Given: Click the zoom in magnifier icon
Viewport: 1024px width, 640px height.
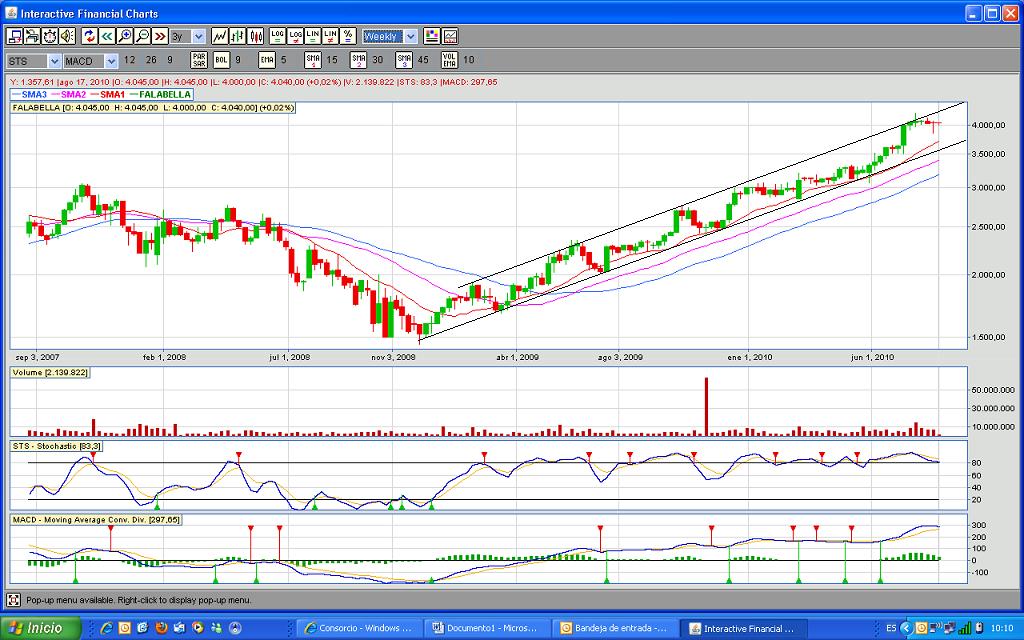Looking at the screenshot, I should [x=125, y=36].
